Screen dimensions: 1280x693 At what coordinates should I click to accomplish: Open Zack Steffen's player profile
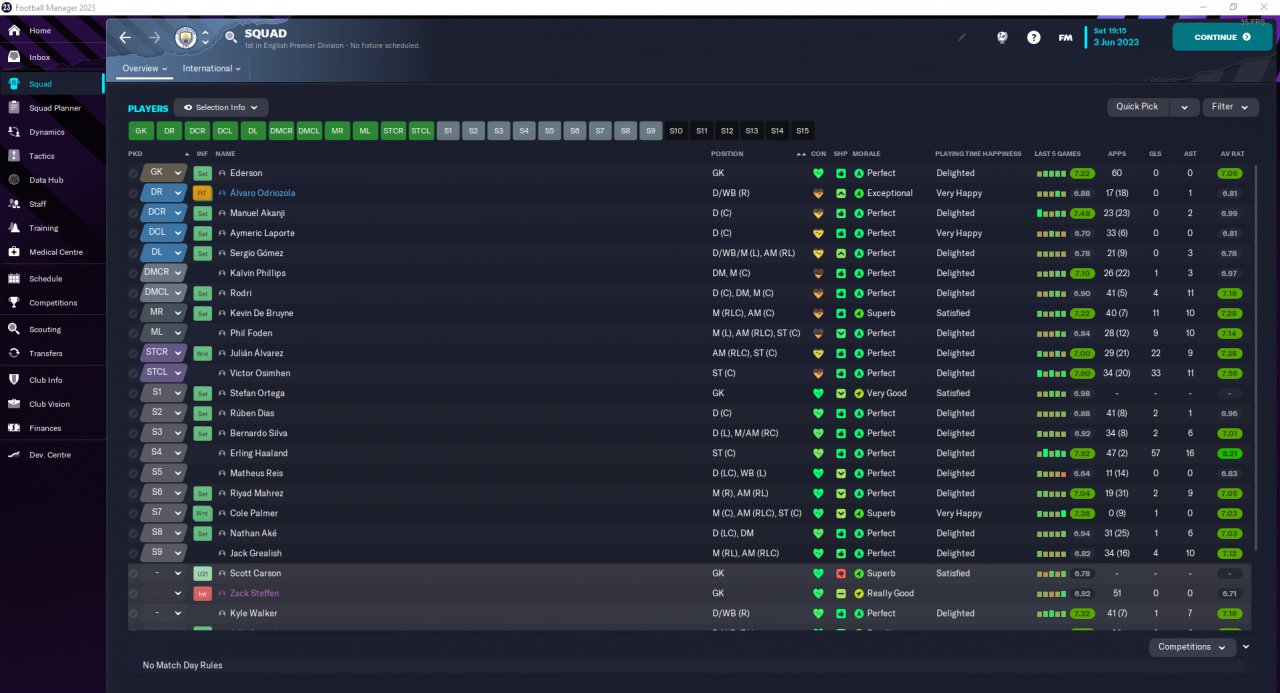[254, 593]
